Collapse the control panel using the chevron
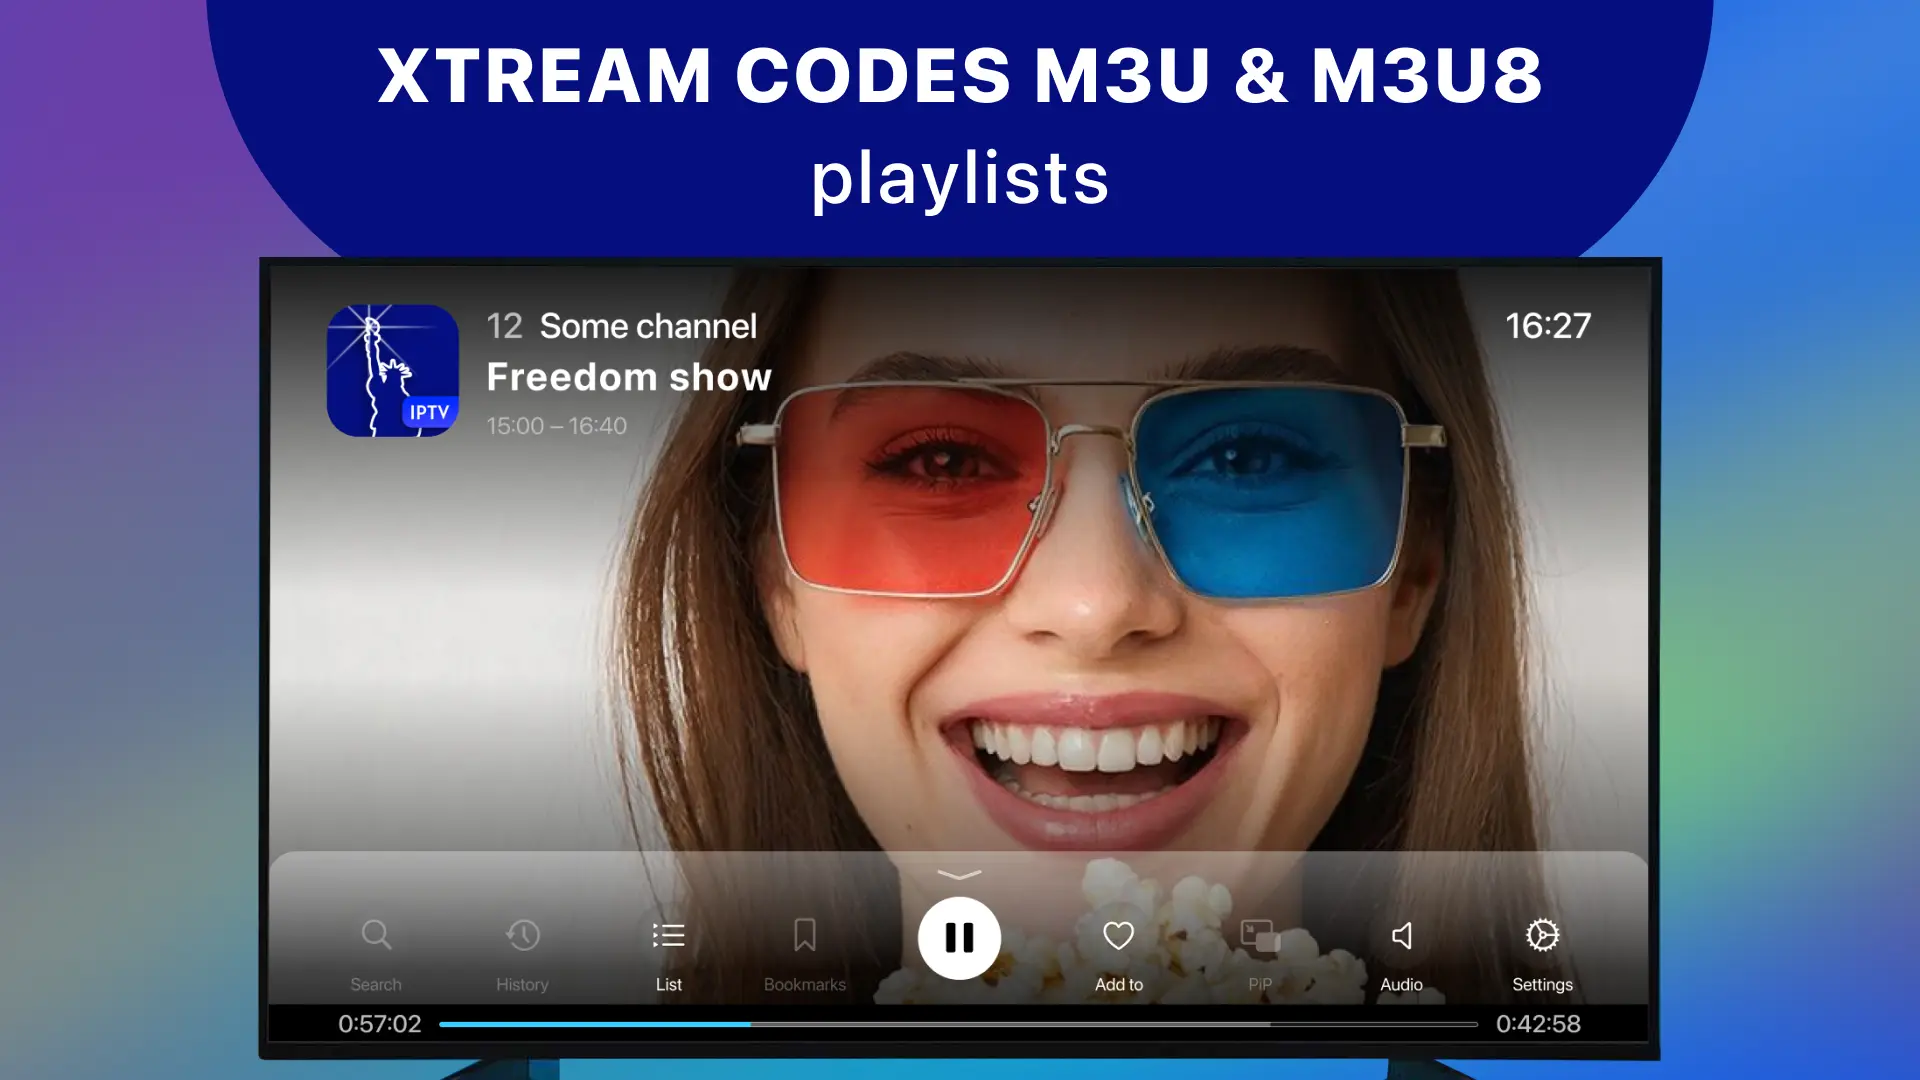 (x=959, y=875)
